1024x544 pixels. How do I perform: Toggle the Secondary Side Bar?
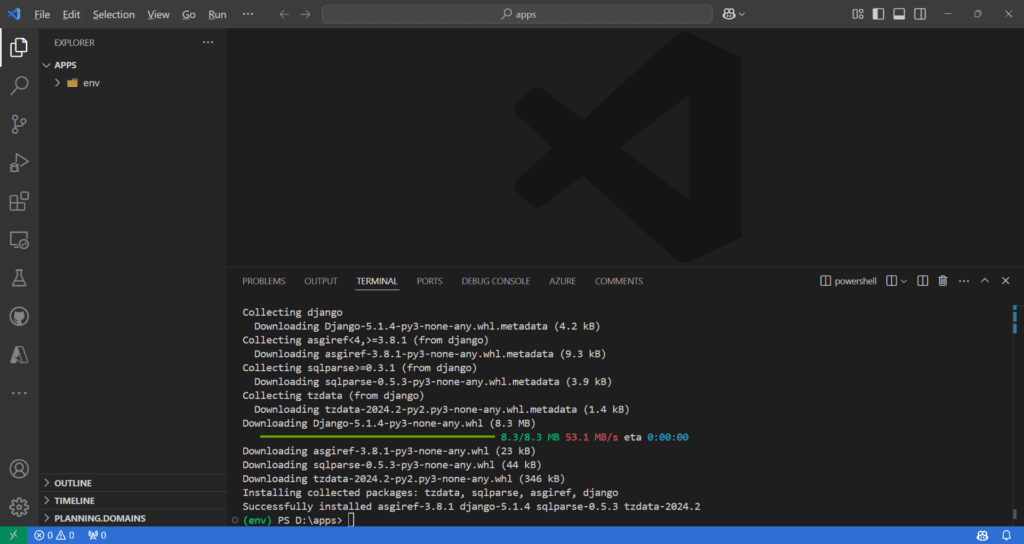click(x=920, y=14)
